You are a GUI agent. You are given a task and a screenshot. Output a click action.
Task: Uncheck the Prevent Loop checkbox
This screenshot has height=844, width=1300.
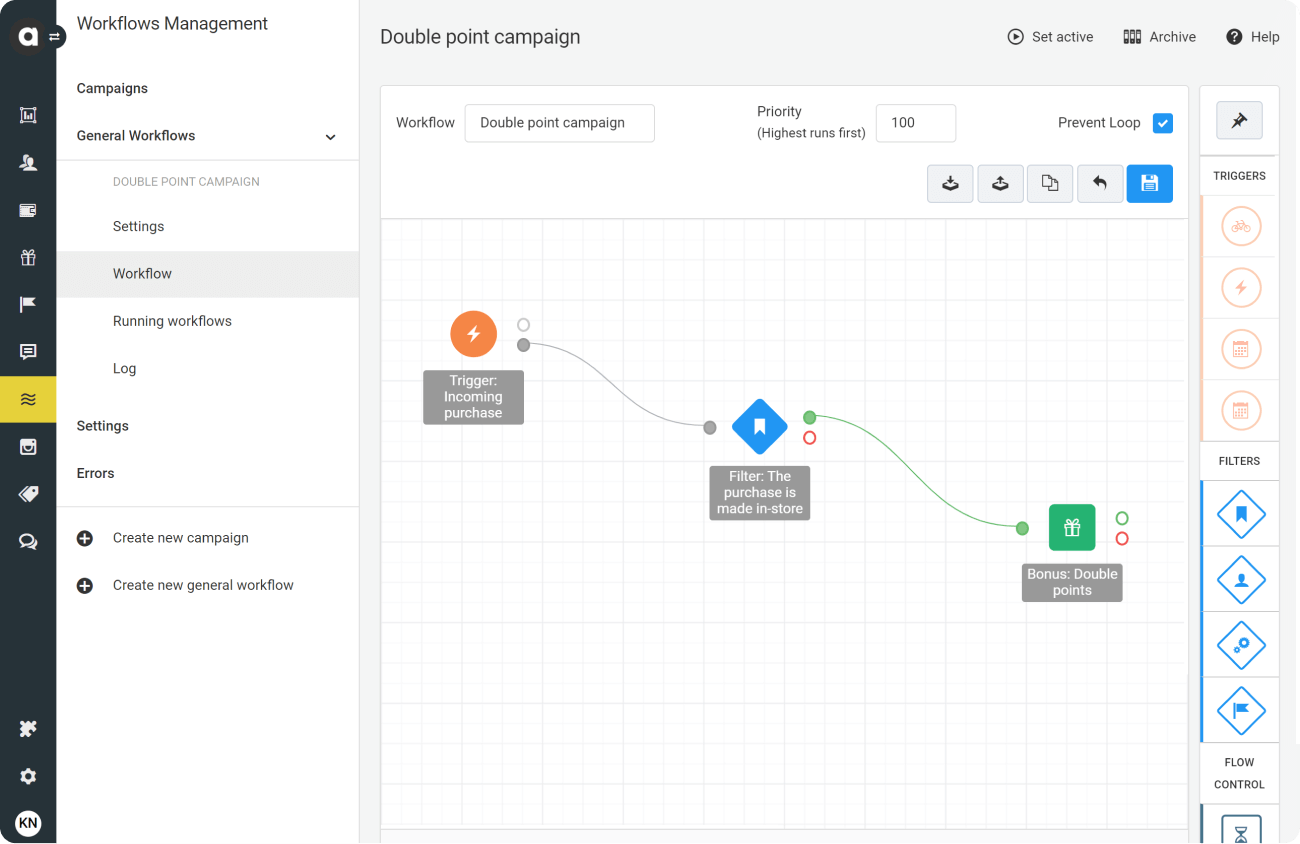tap(1163, 122)
